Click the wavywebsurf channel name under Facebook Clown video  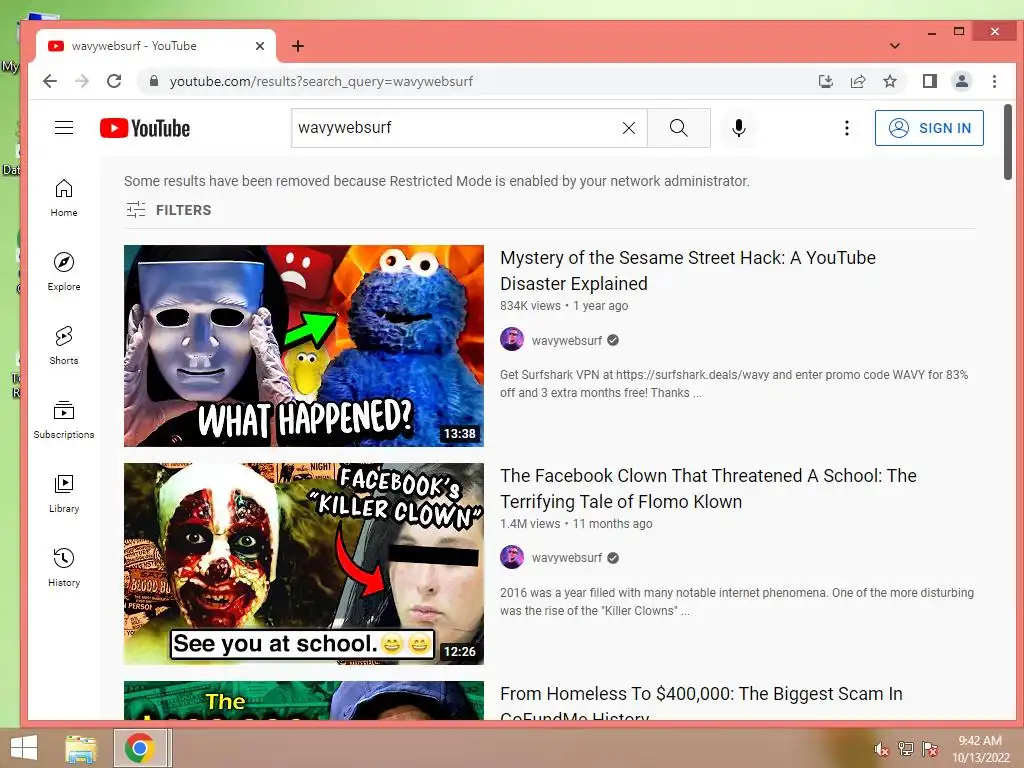(567, 558)
